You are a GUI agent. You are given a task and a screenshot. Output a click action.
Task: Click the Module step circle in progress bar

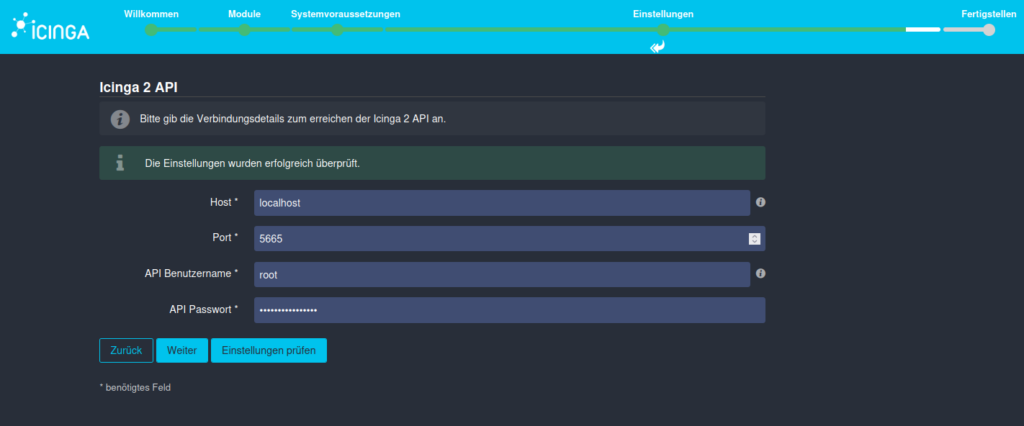pyautogui.click(x=244, y=30)
